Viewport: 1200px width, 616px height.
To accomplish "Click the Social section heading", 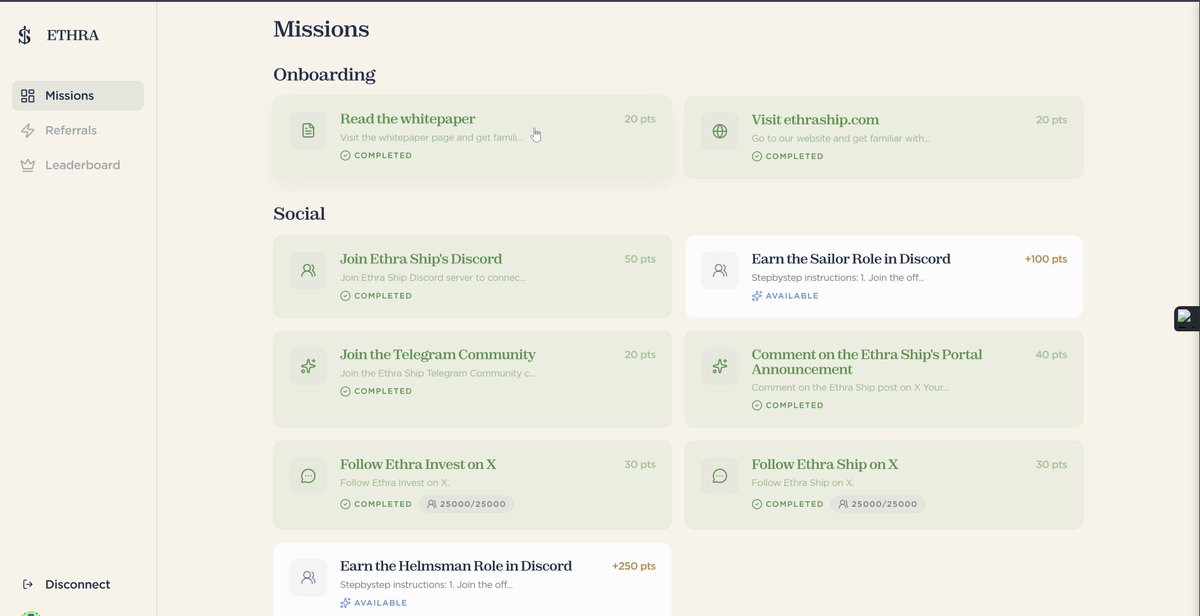I will pyautogui.click(x=299, y=214).
